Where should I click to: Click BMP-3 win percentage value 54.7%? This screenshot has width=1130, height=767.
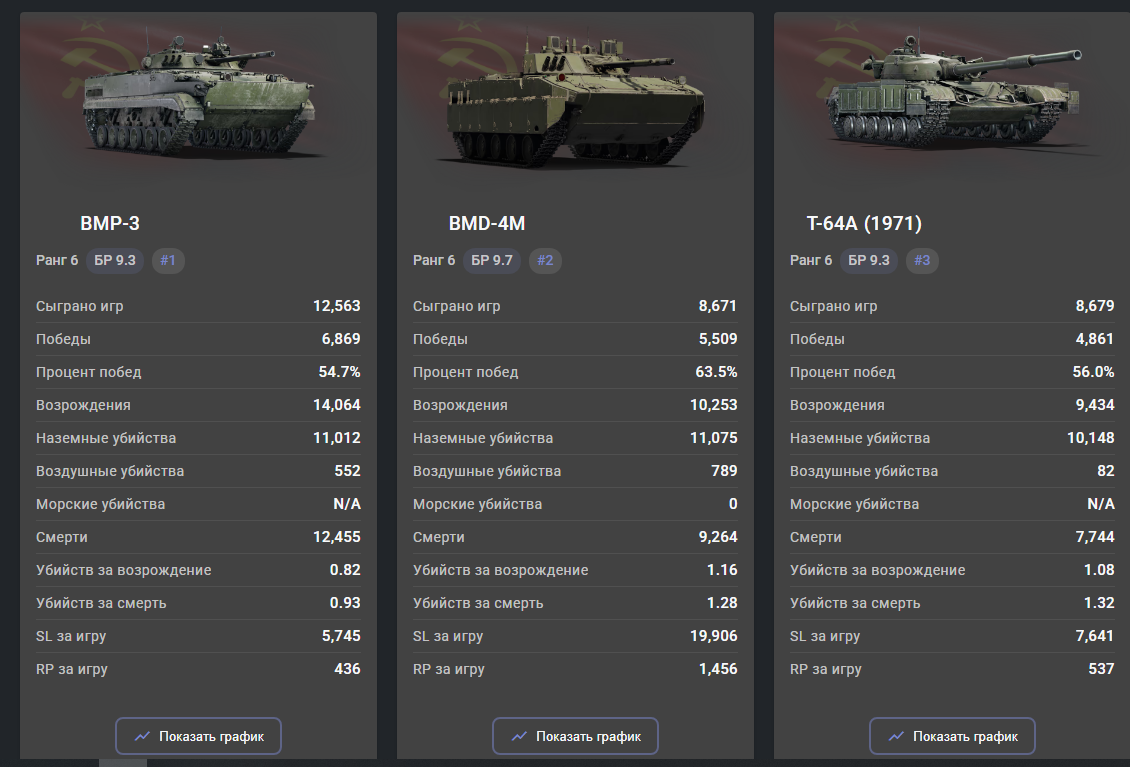[339, 372]
